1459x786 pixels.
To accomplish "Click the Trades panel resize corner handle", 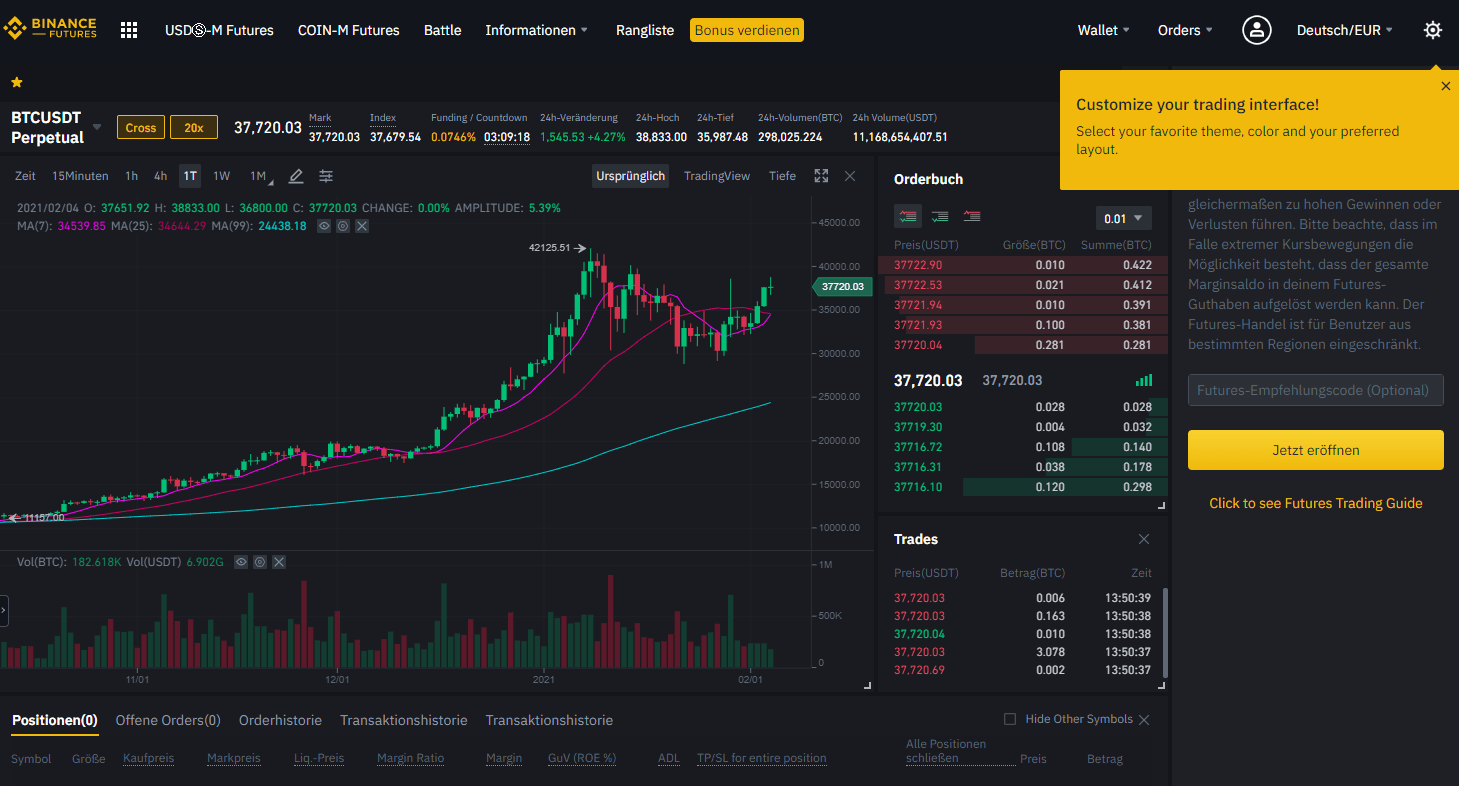I will coord(1162,686).
